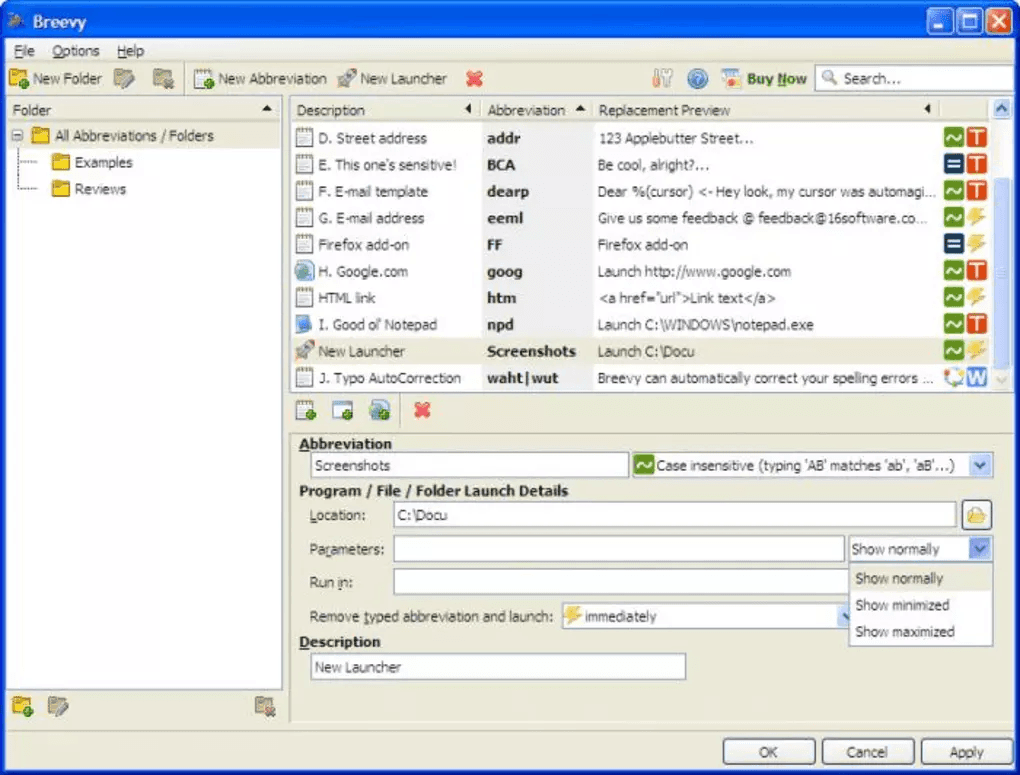Open the Help menu
The height and width of the screenshot is (775, 1020).
pos(130,51)
